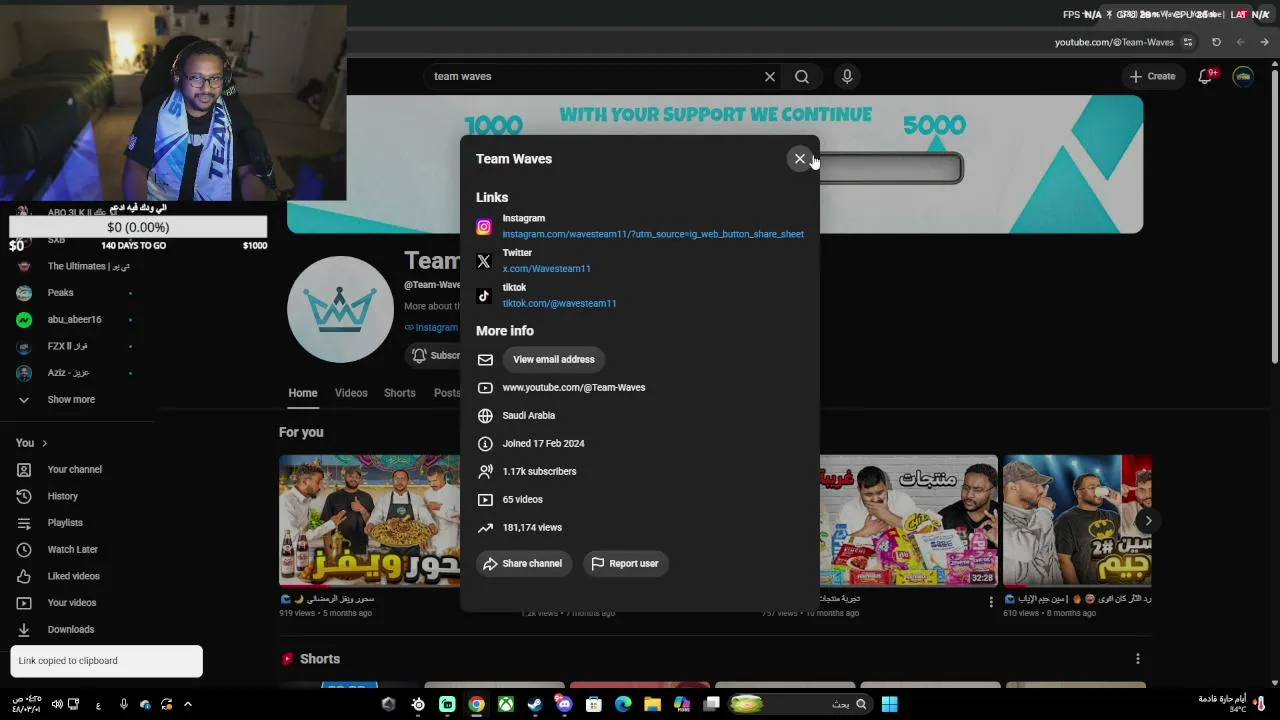This screenshot has width=1280, height=720.
Task: Clear the YouTube search box text
Action: pos(770,76)
